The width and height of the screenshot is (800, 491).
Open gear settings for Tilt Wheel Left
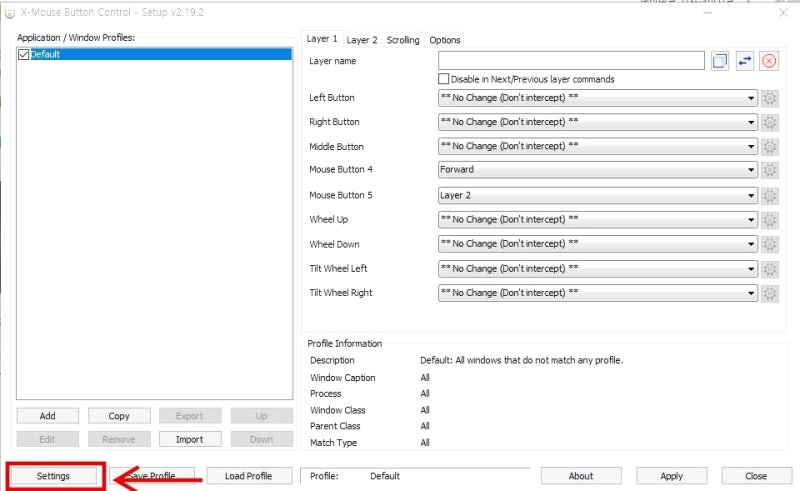pyautogui.click(x=769, y=269)
